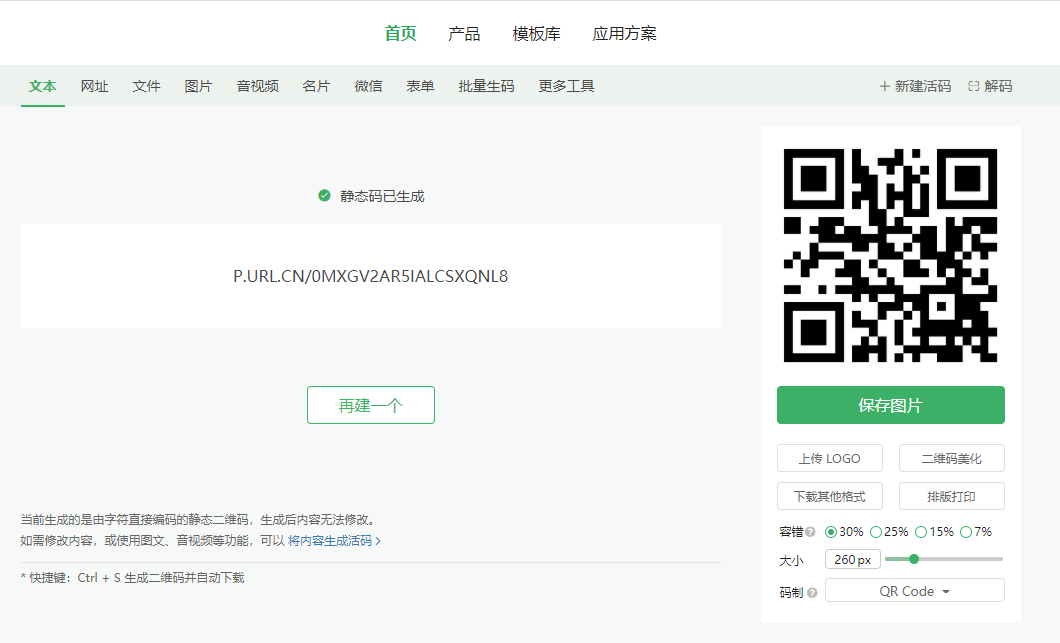1060x643 pixels.
Task: Switch to the 批量生码 tab
Action: pyautogui.click(x=486, y=87)
